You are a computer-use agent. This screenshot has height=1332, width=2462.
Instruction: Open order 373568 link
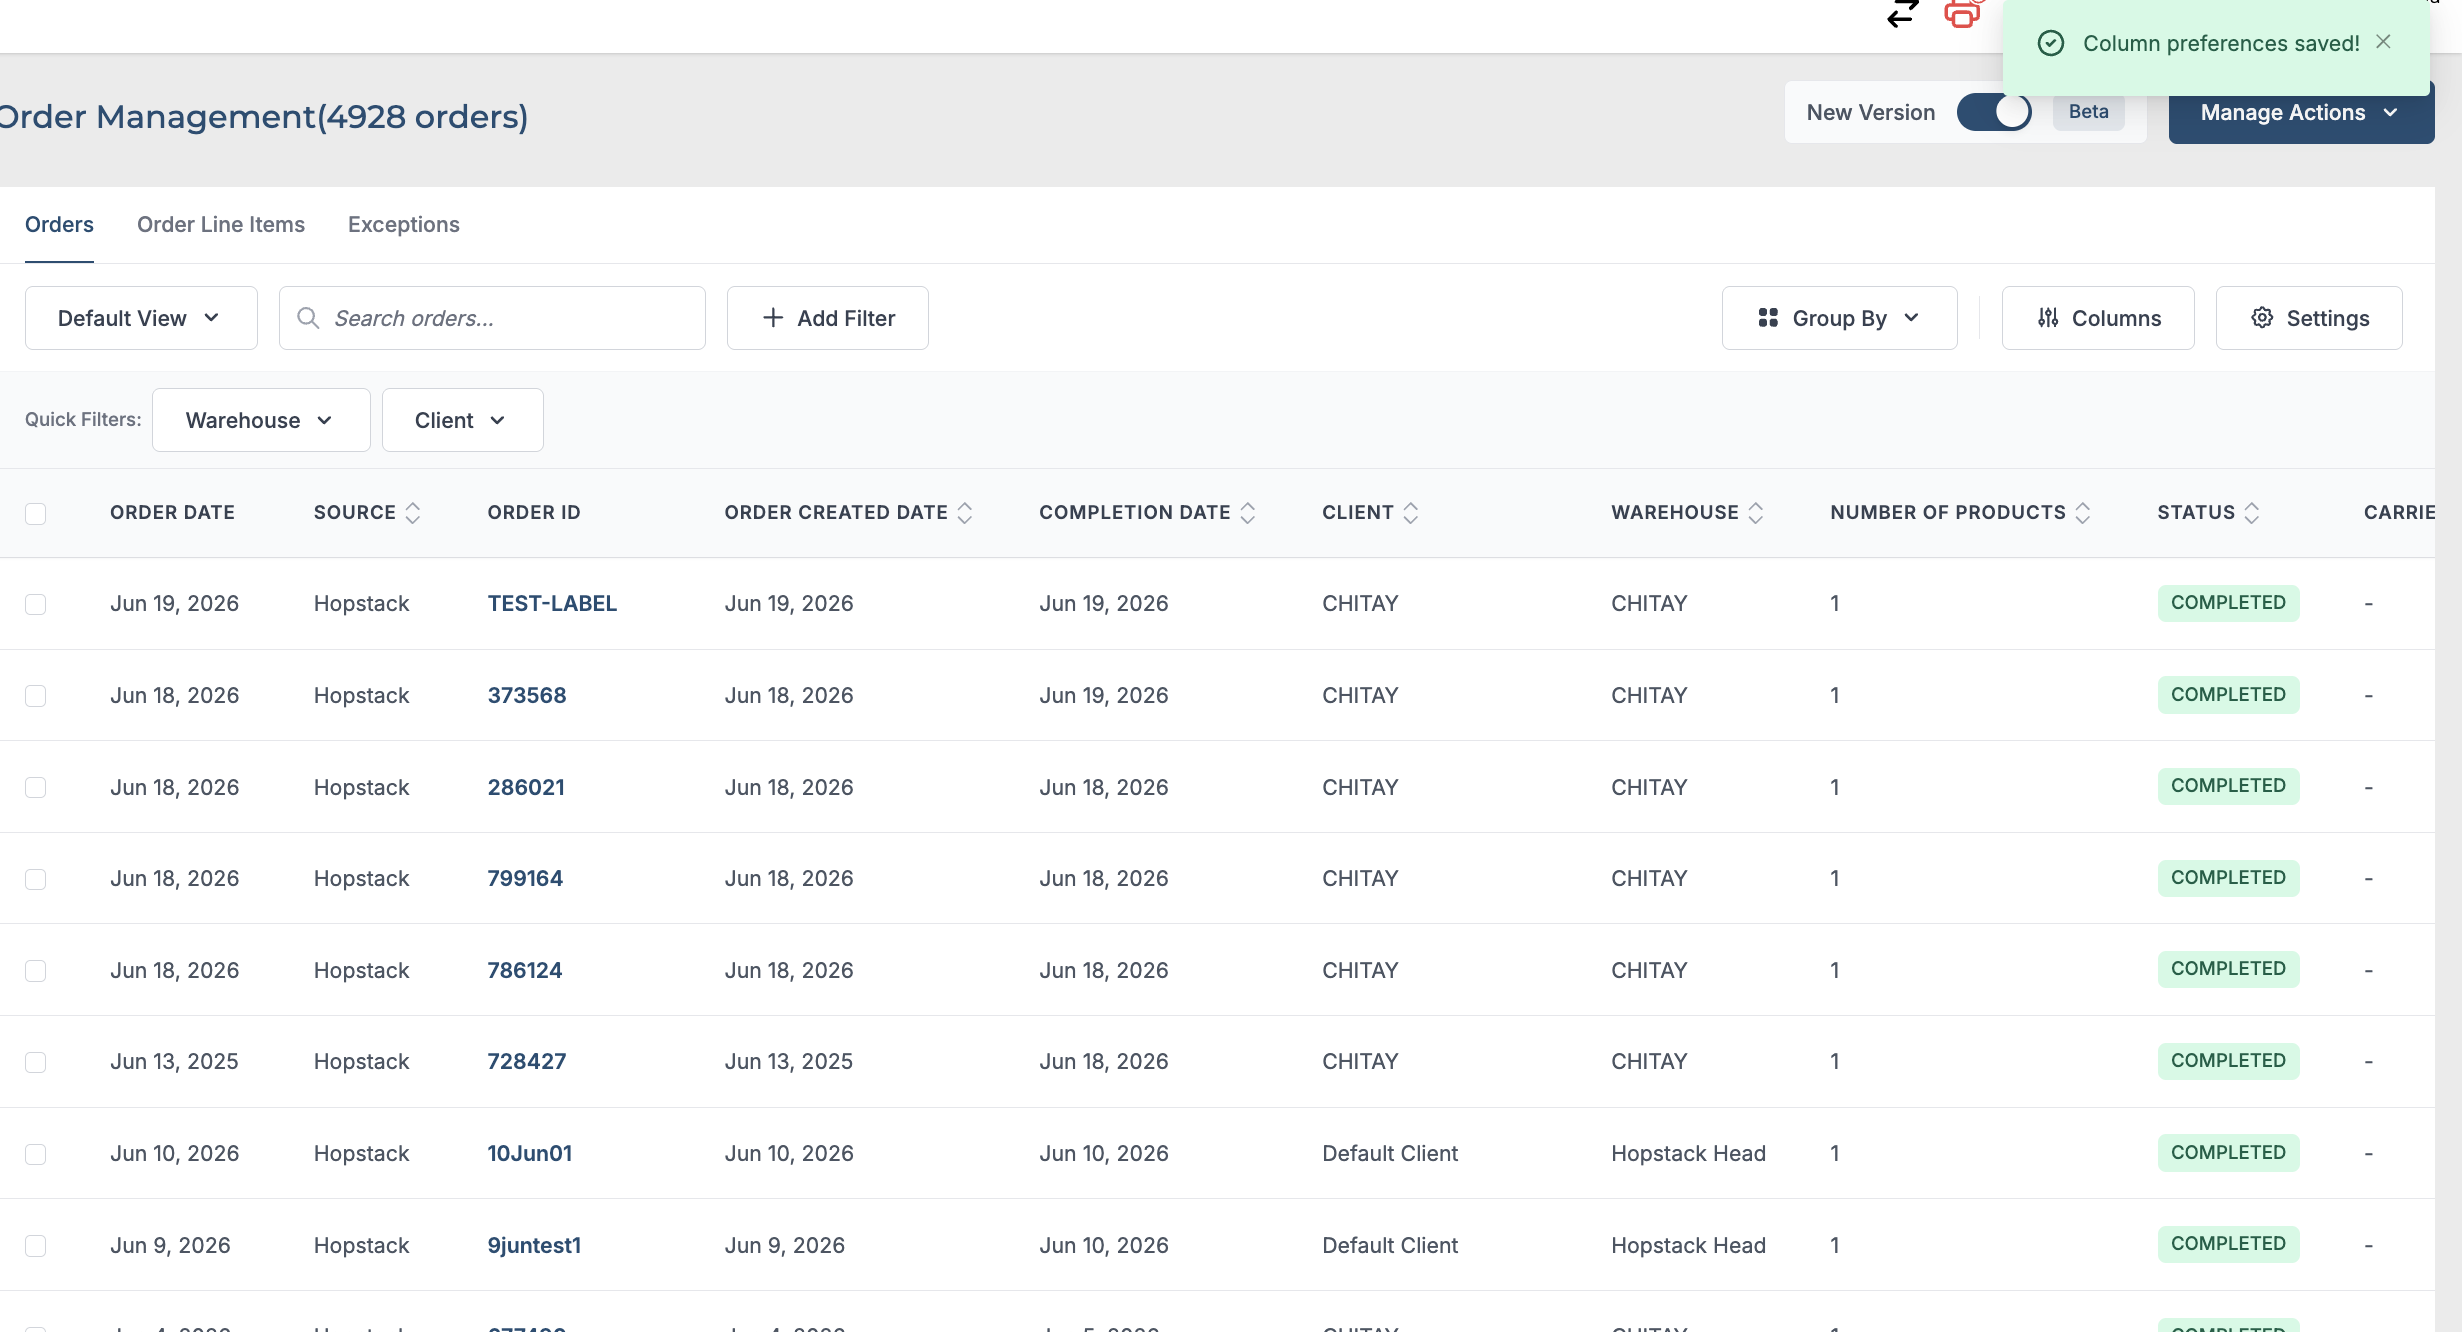tap(527, 696)
